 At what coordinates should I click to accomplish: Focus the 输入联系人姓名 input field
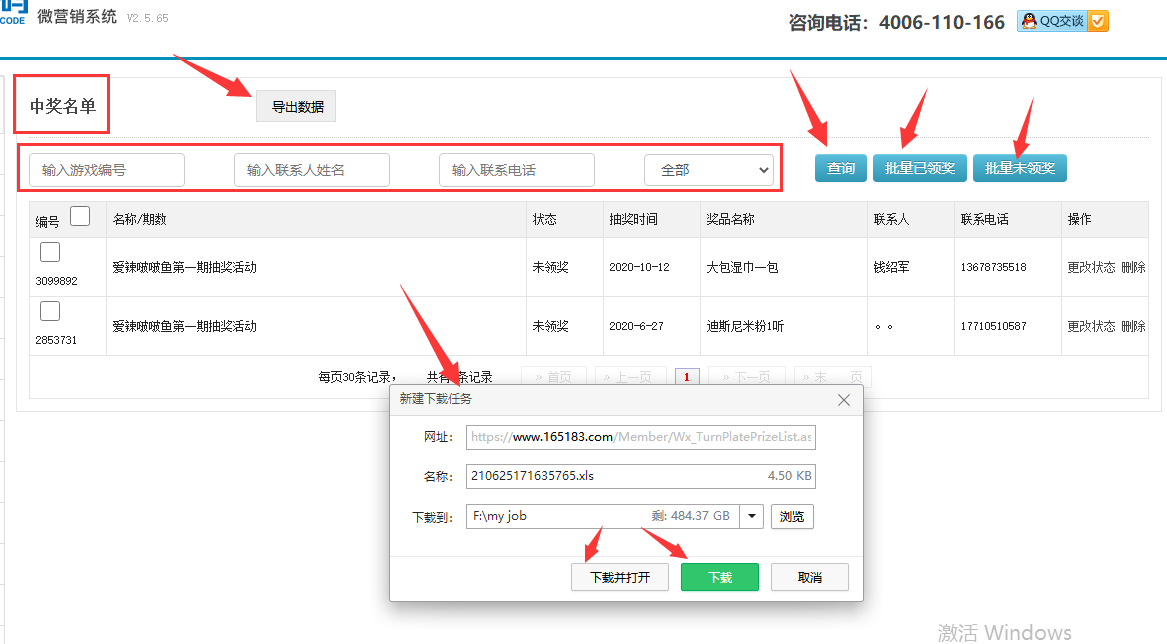(x=312, y=170)
